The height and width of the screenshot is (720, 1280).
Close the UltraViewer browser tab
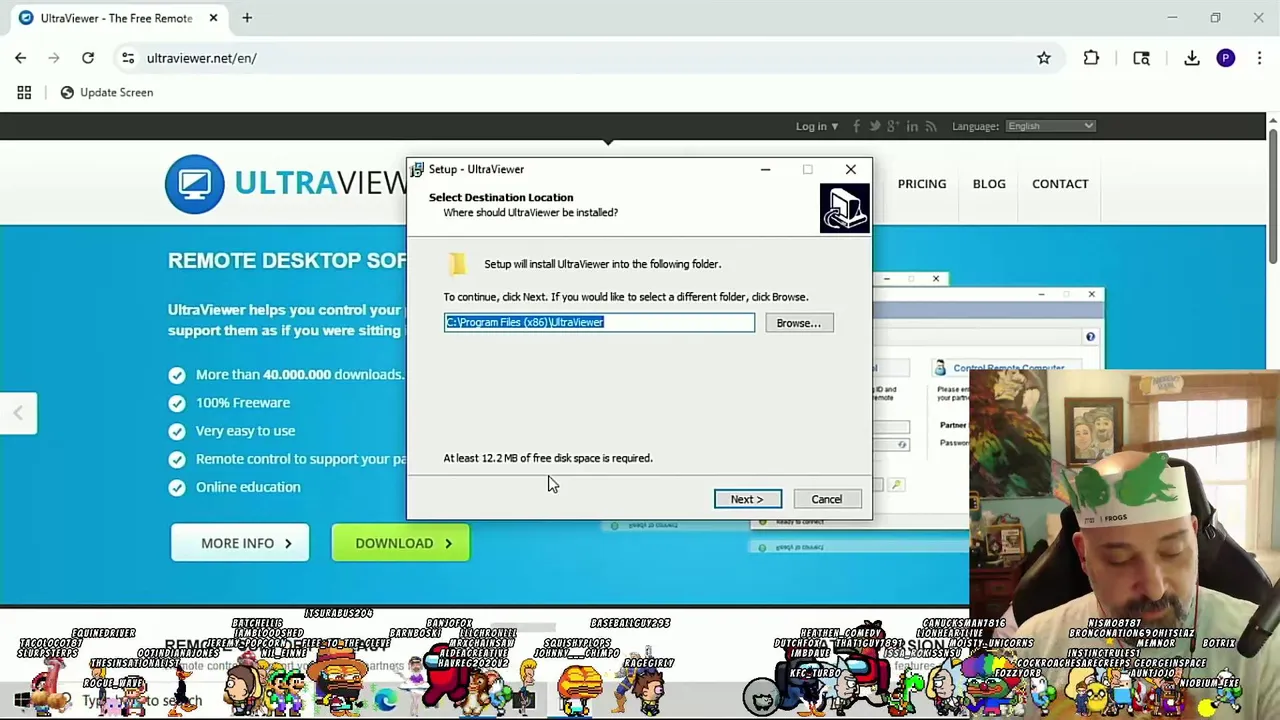[213, 18]
